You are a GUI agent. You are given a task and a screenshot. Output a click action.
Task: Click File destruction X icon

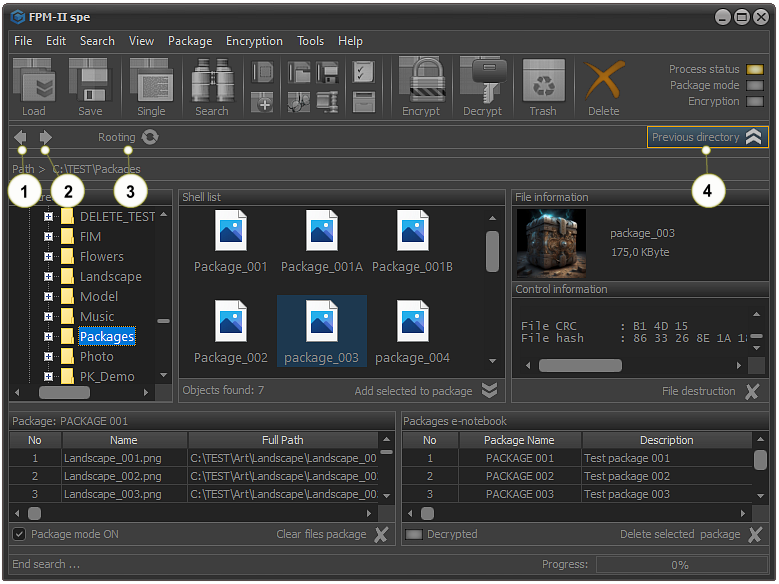[752, 392]
